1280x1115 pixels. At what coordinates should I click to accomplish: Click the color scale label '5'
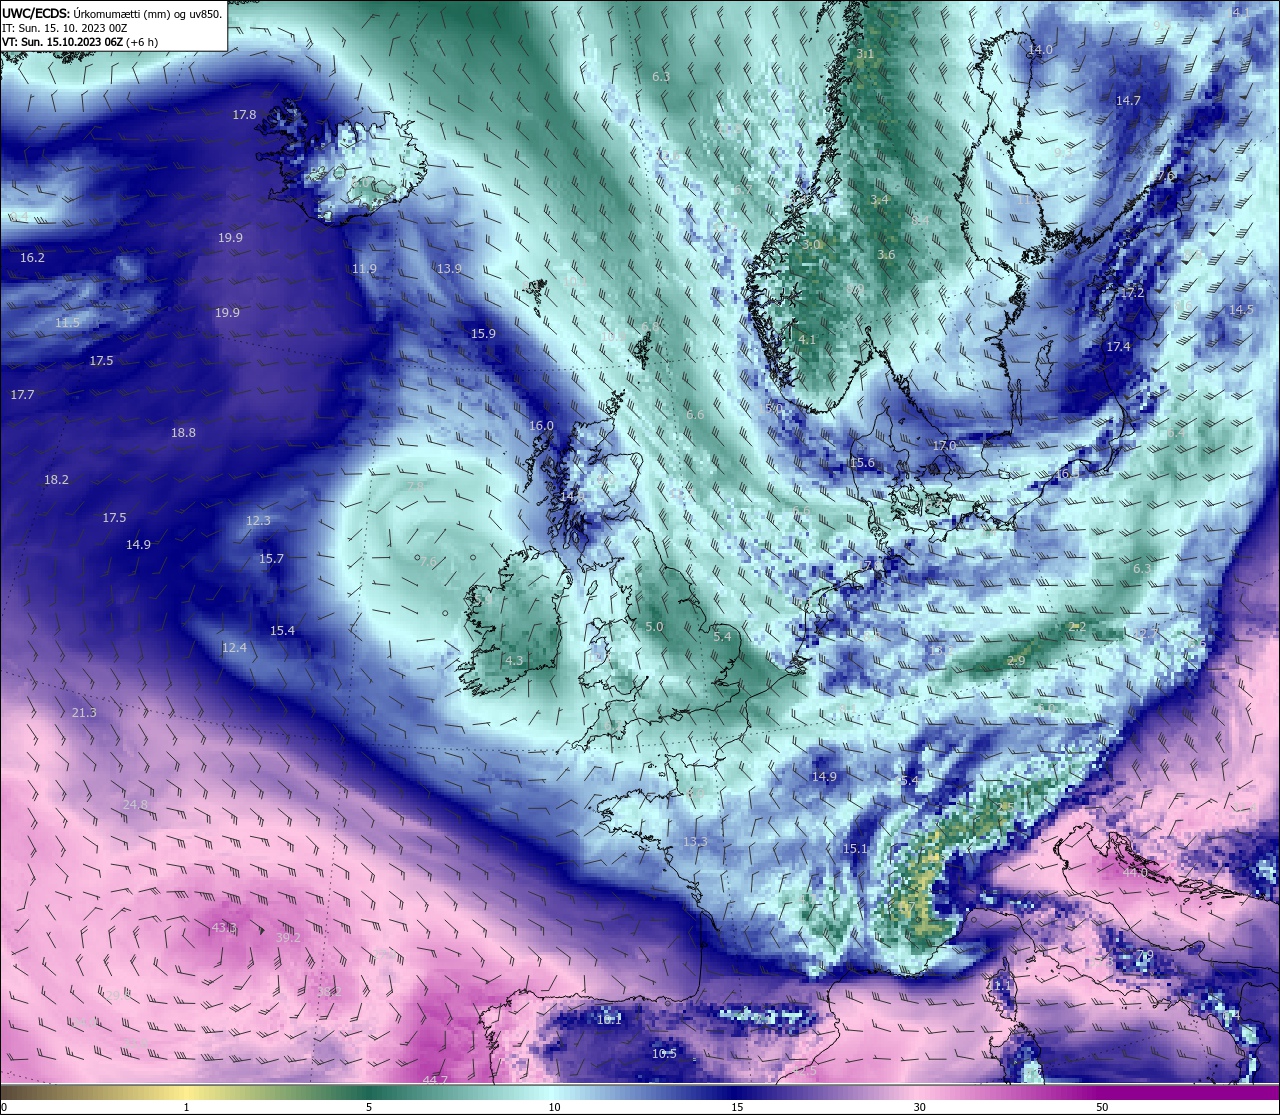coord(369,1107)
